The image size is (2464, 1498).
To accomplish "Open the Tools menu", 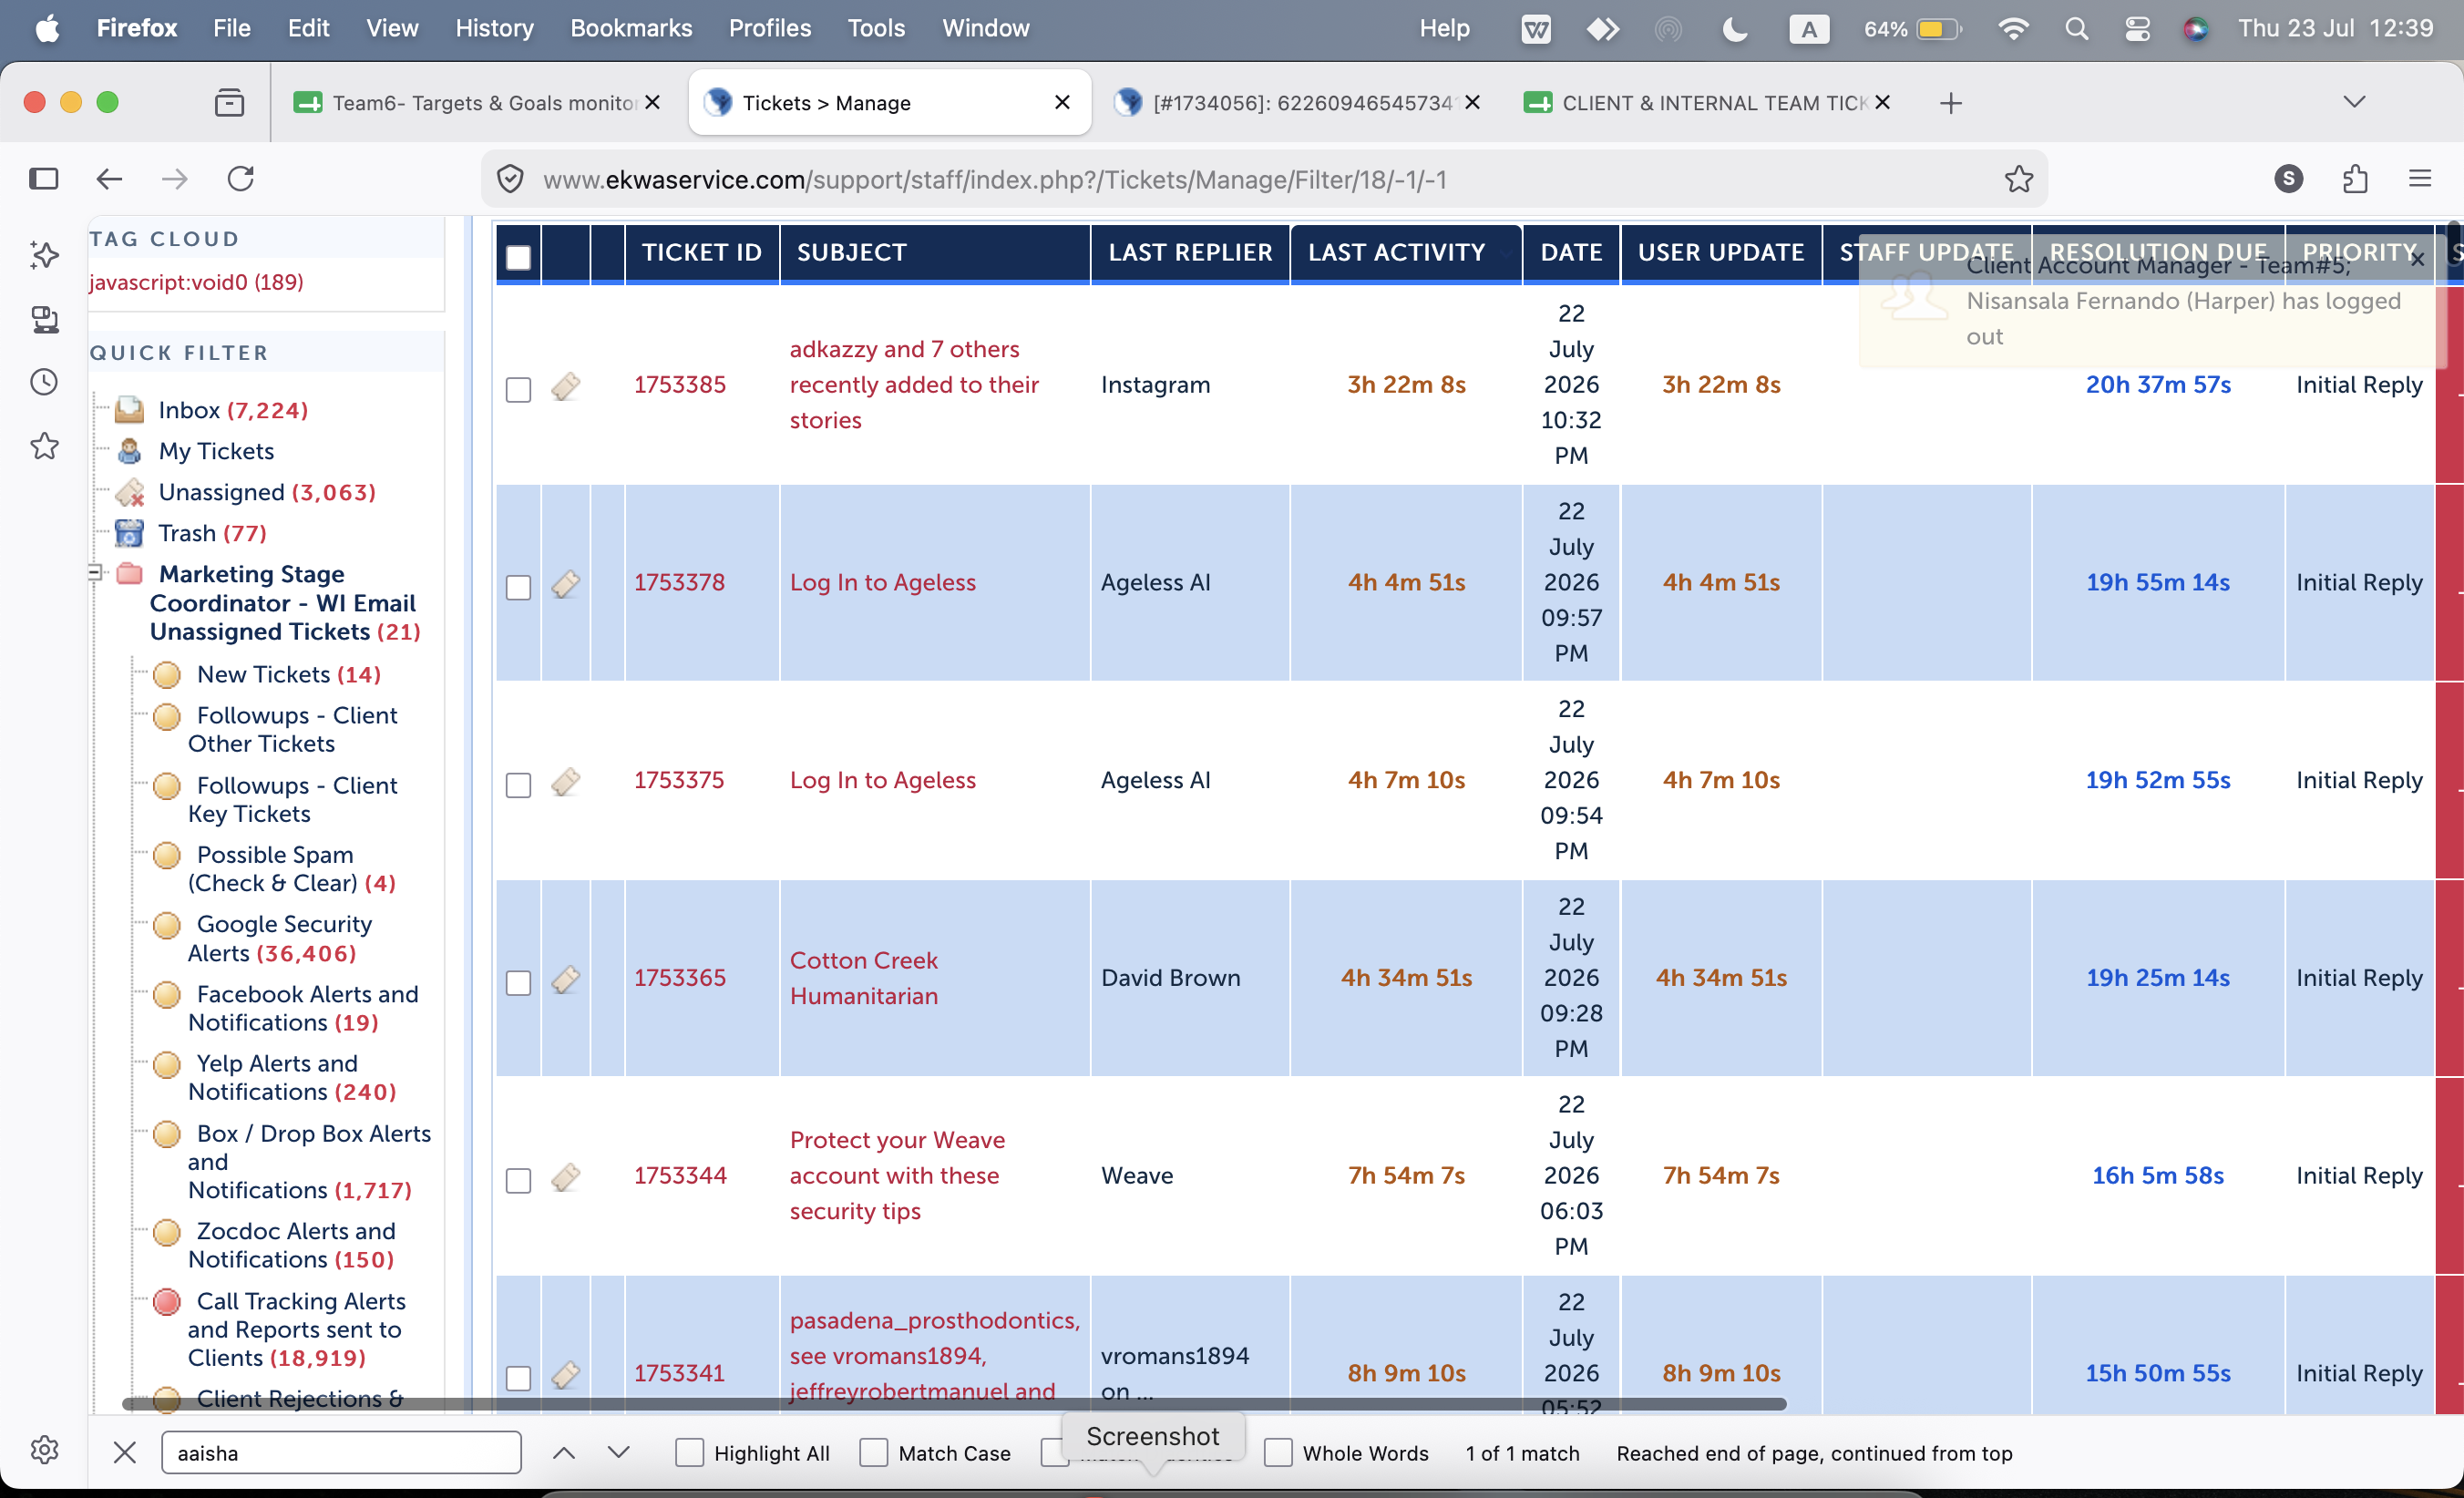I will 876,28.
